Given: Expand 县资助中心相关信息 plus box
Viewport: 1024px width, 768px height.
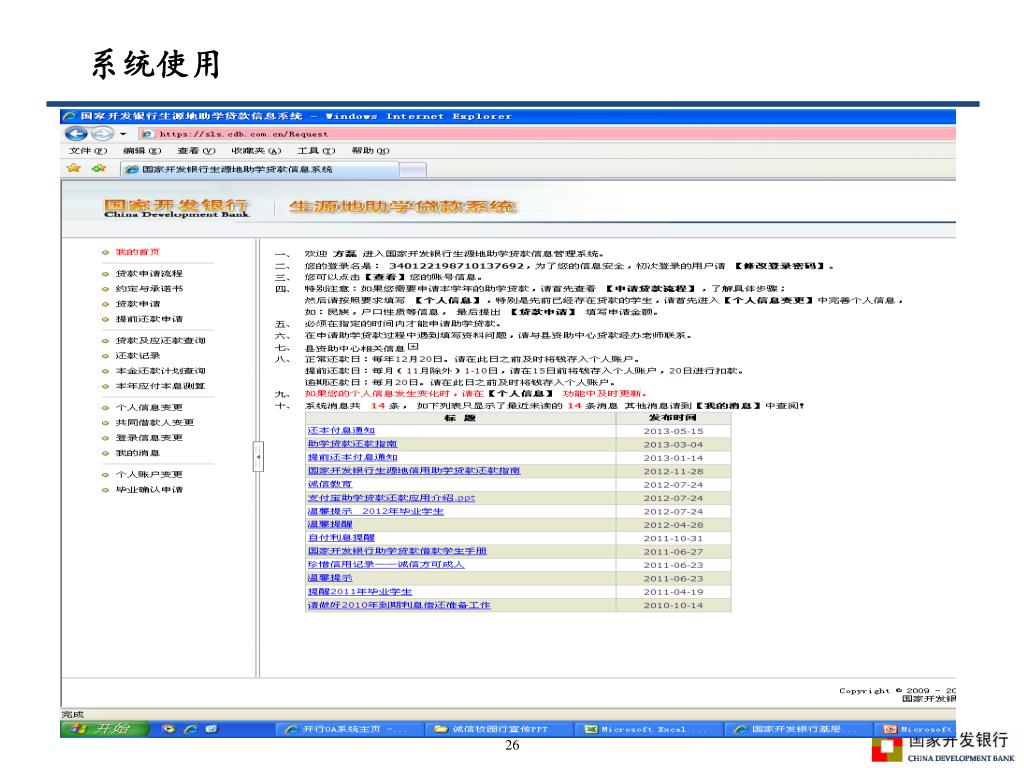Looking at the screenshot, I should [x=413, y=347].
